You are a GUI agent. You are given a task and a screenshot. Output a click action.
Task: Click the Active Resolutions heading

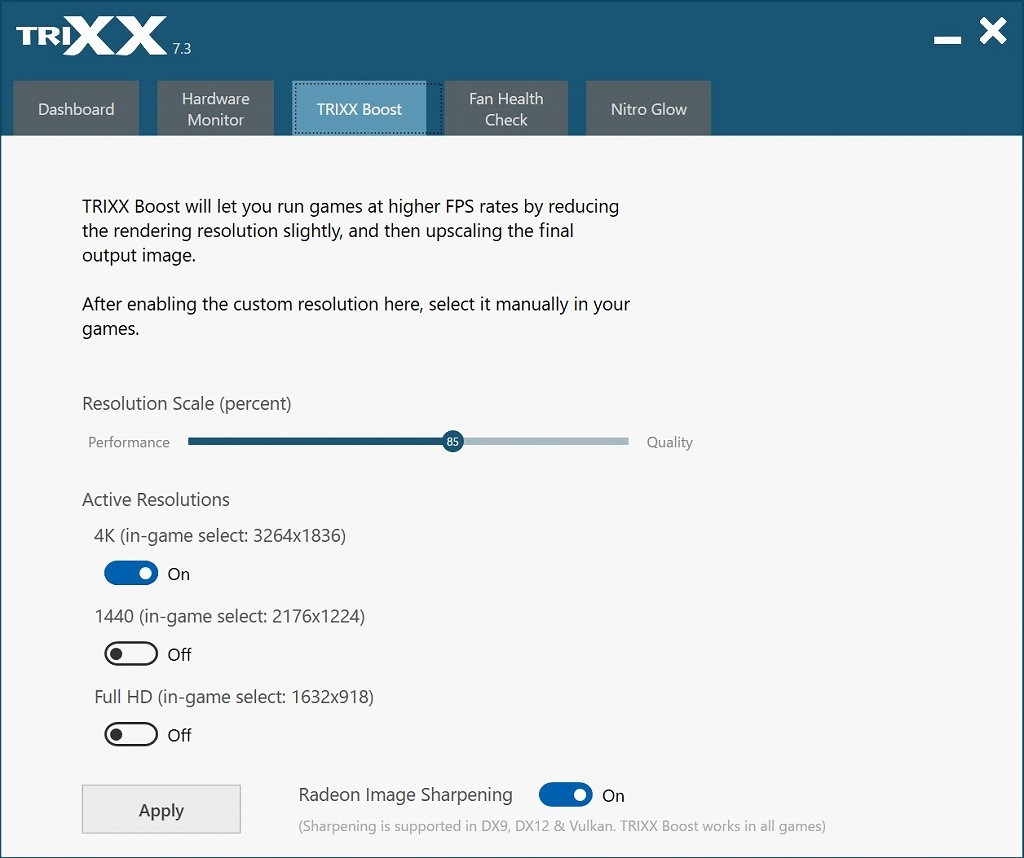[156, 500]
